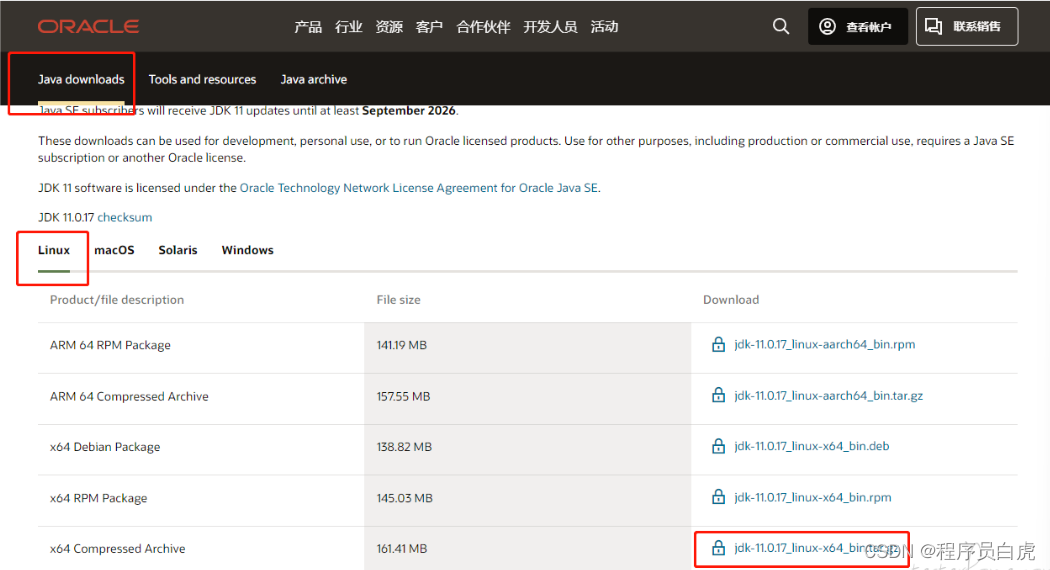Click lock icon beside jdk-11.0.17_linux-aarch64_bin.tar.gz
1050x570 pixels.
718,395
